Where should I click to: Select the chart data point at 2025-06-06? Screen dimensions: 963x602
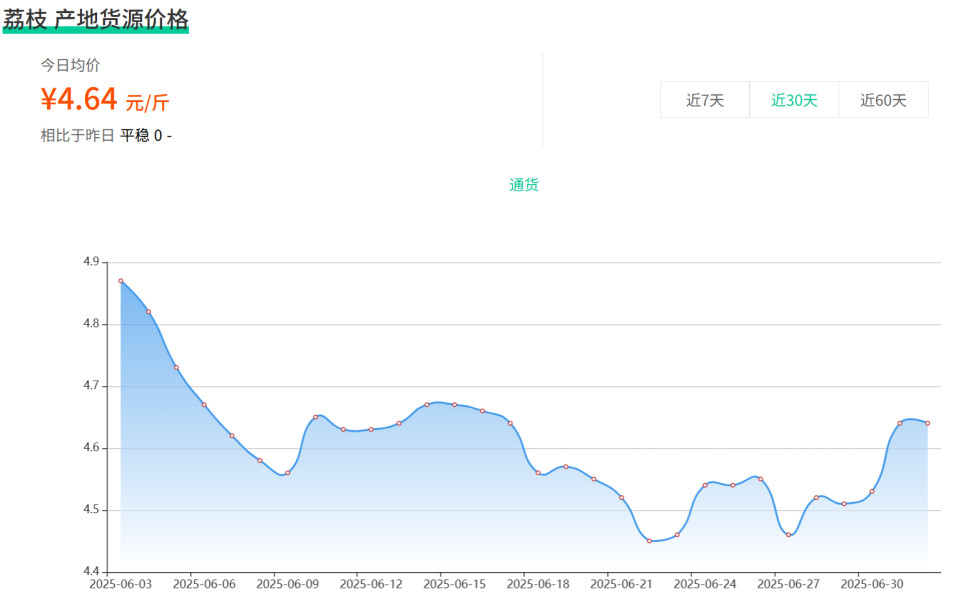point(204,405)
